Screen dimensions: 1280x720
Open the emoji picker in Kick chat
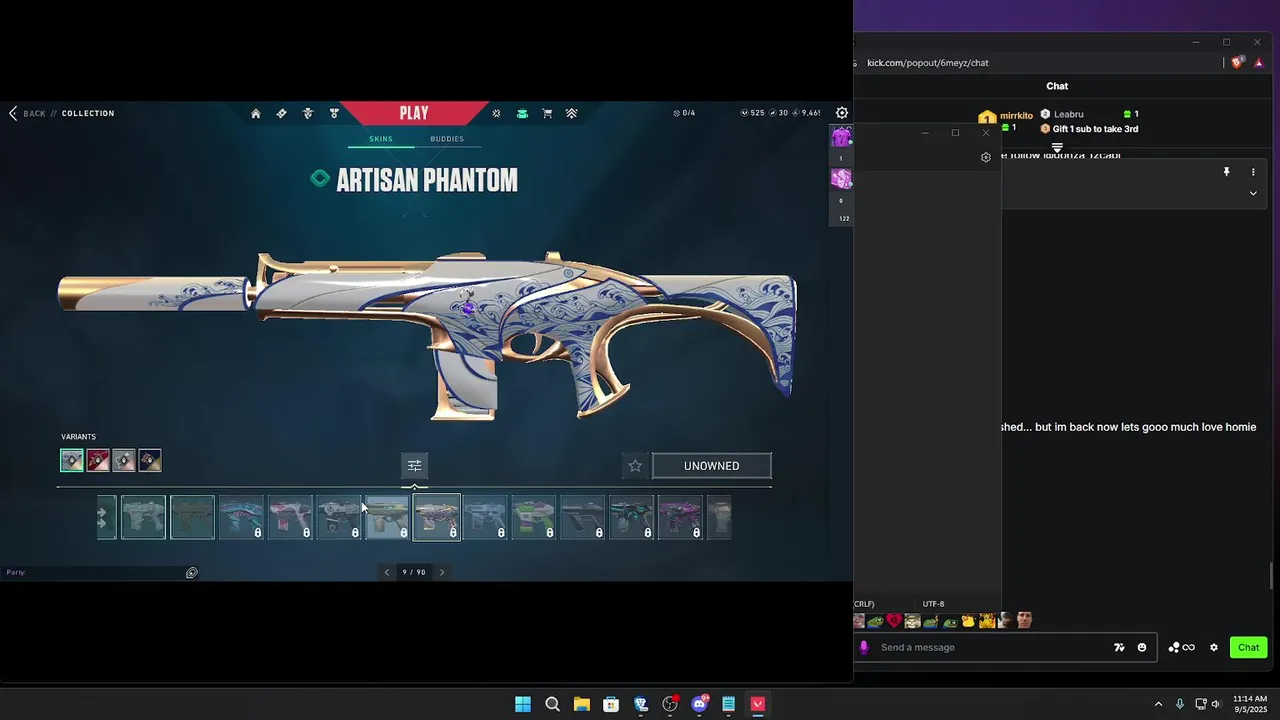(x=1142, y=647)
